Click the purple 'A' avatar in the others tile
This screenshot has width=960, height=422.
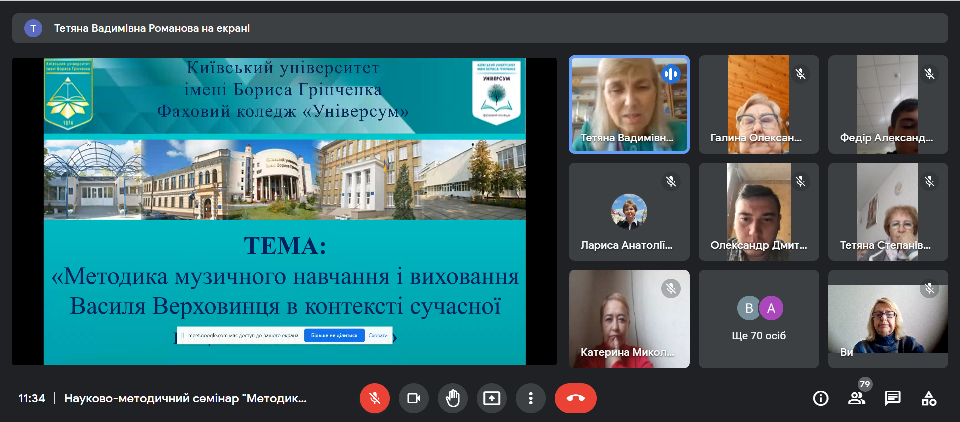click(x=771, y=308)
